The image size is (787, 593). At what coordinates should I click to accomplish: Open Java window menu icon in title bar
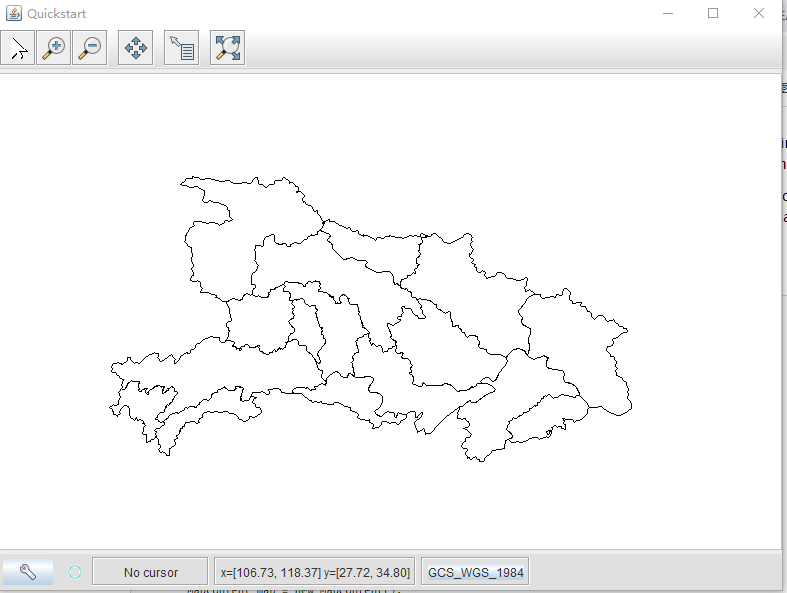[x=13, y=13]
